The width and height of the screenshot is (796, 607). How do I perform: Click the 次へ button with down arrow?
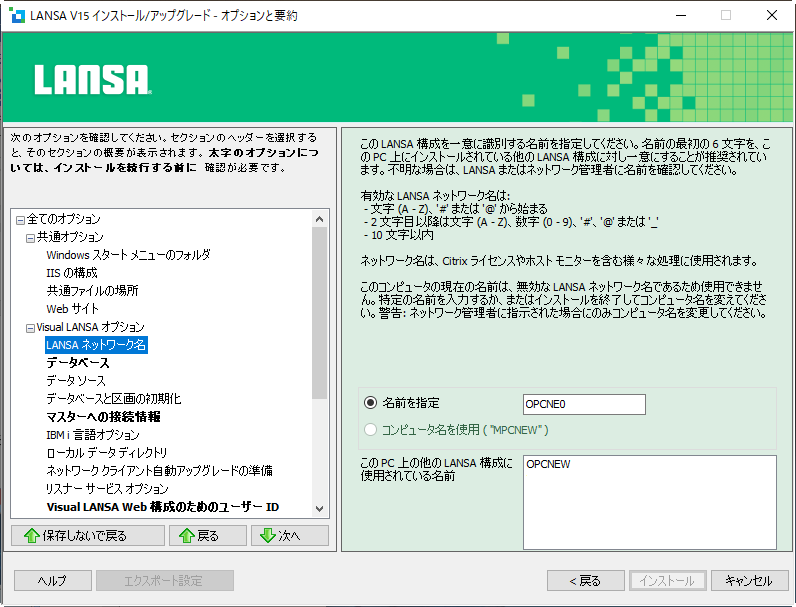(290, 535)
